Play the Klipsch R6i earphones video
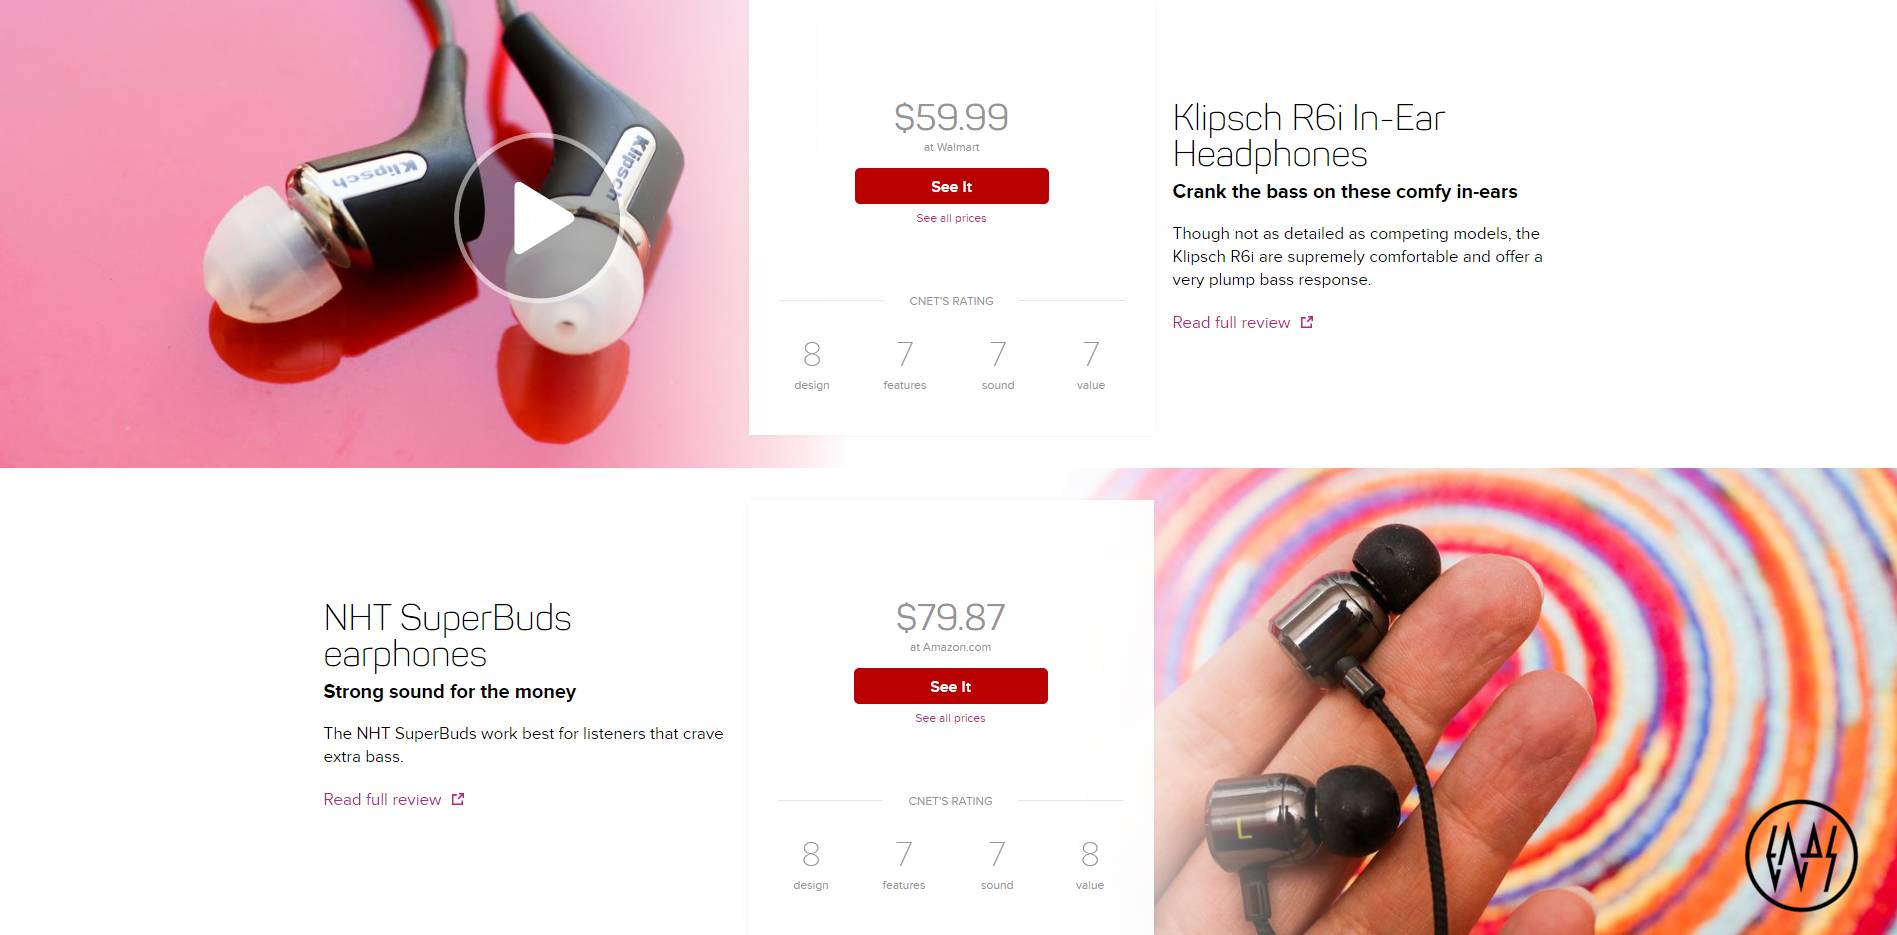This screenshot has height=935, width=1897. pyautogui.click(x=539, y=217)
